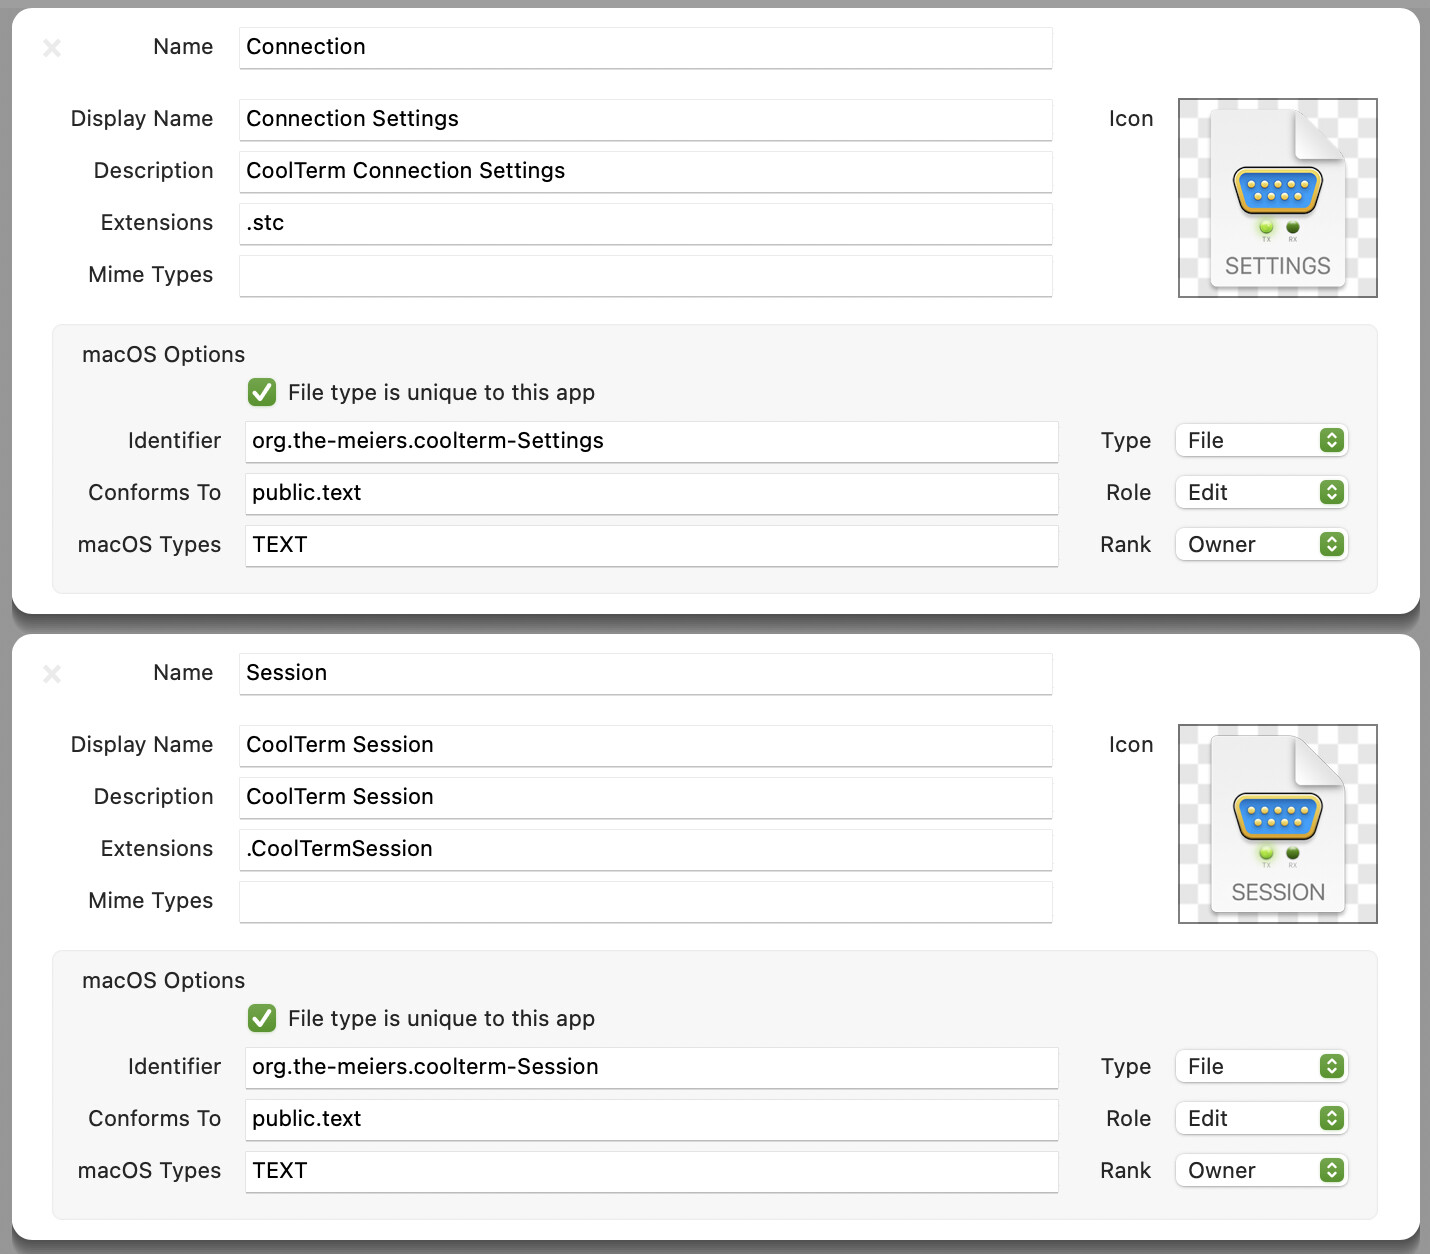Edit Identifier org.the-meiers.coolterm-Session field
The height and width of the screenshot is (1254, 1430).
point(652,1067)
